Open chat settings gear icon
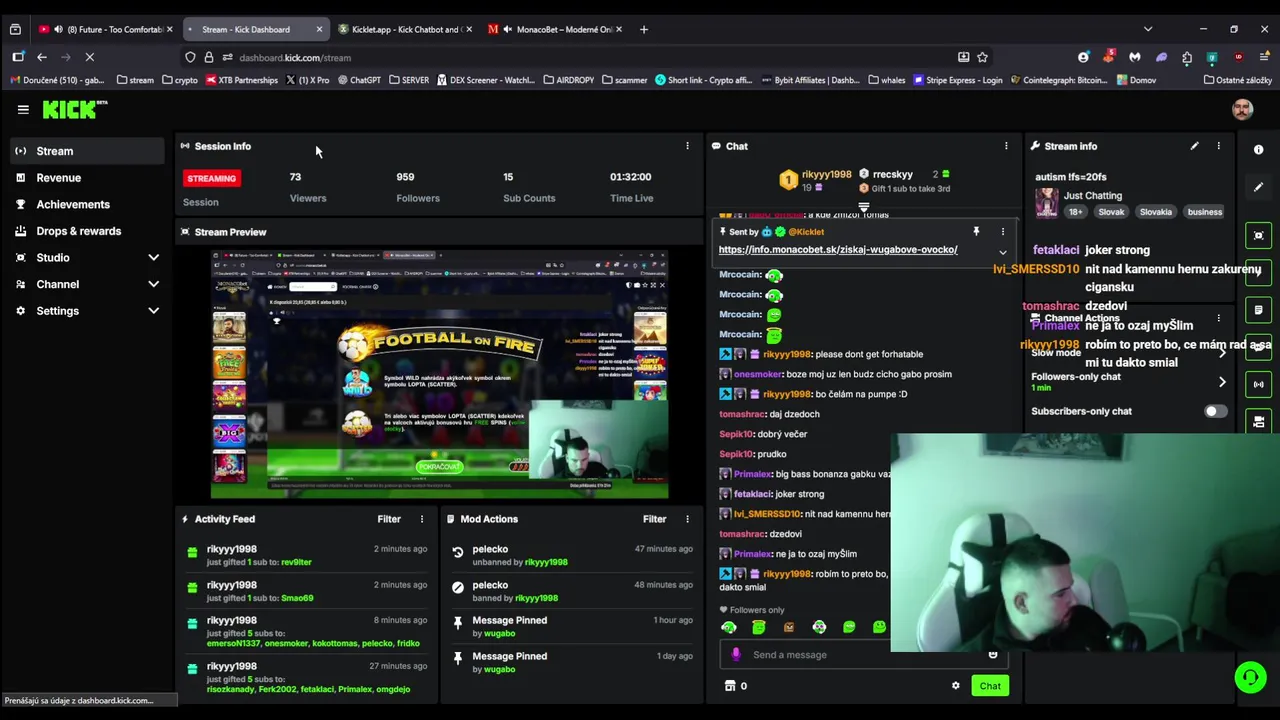 [x=955, y=686]
